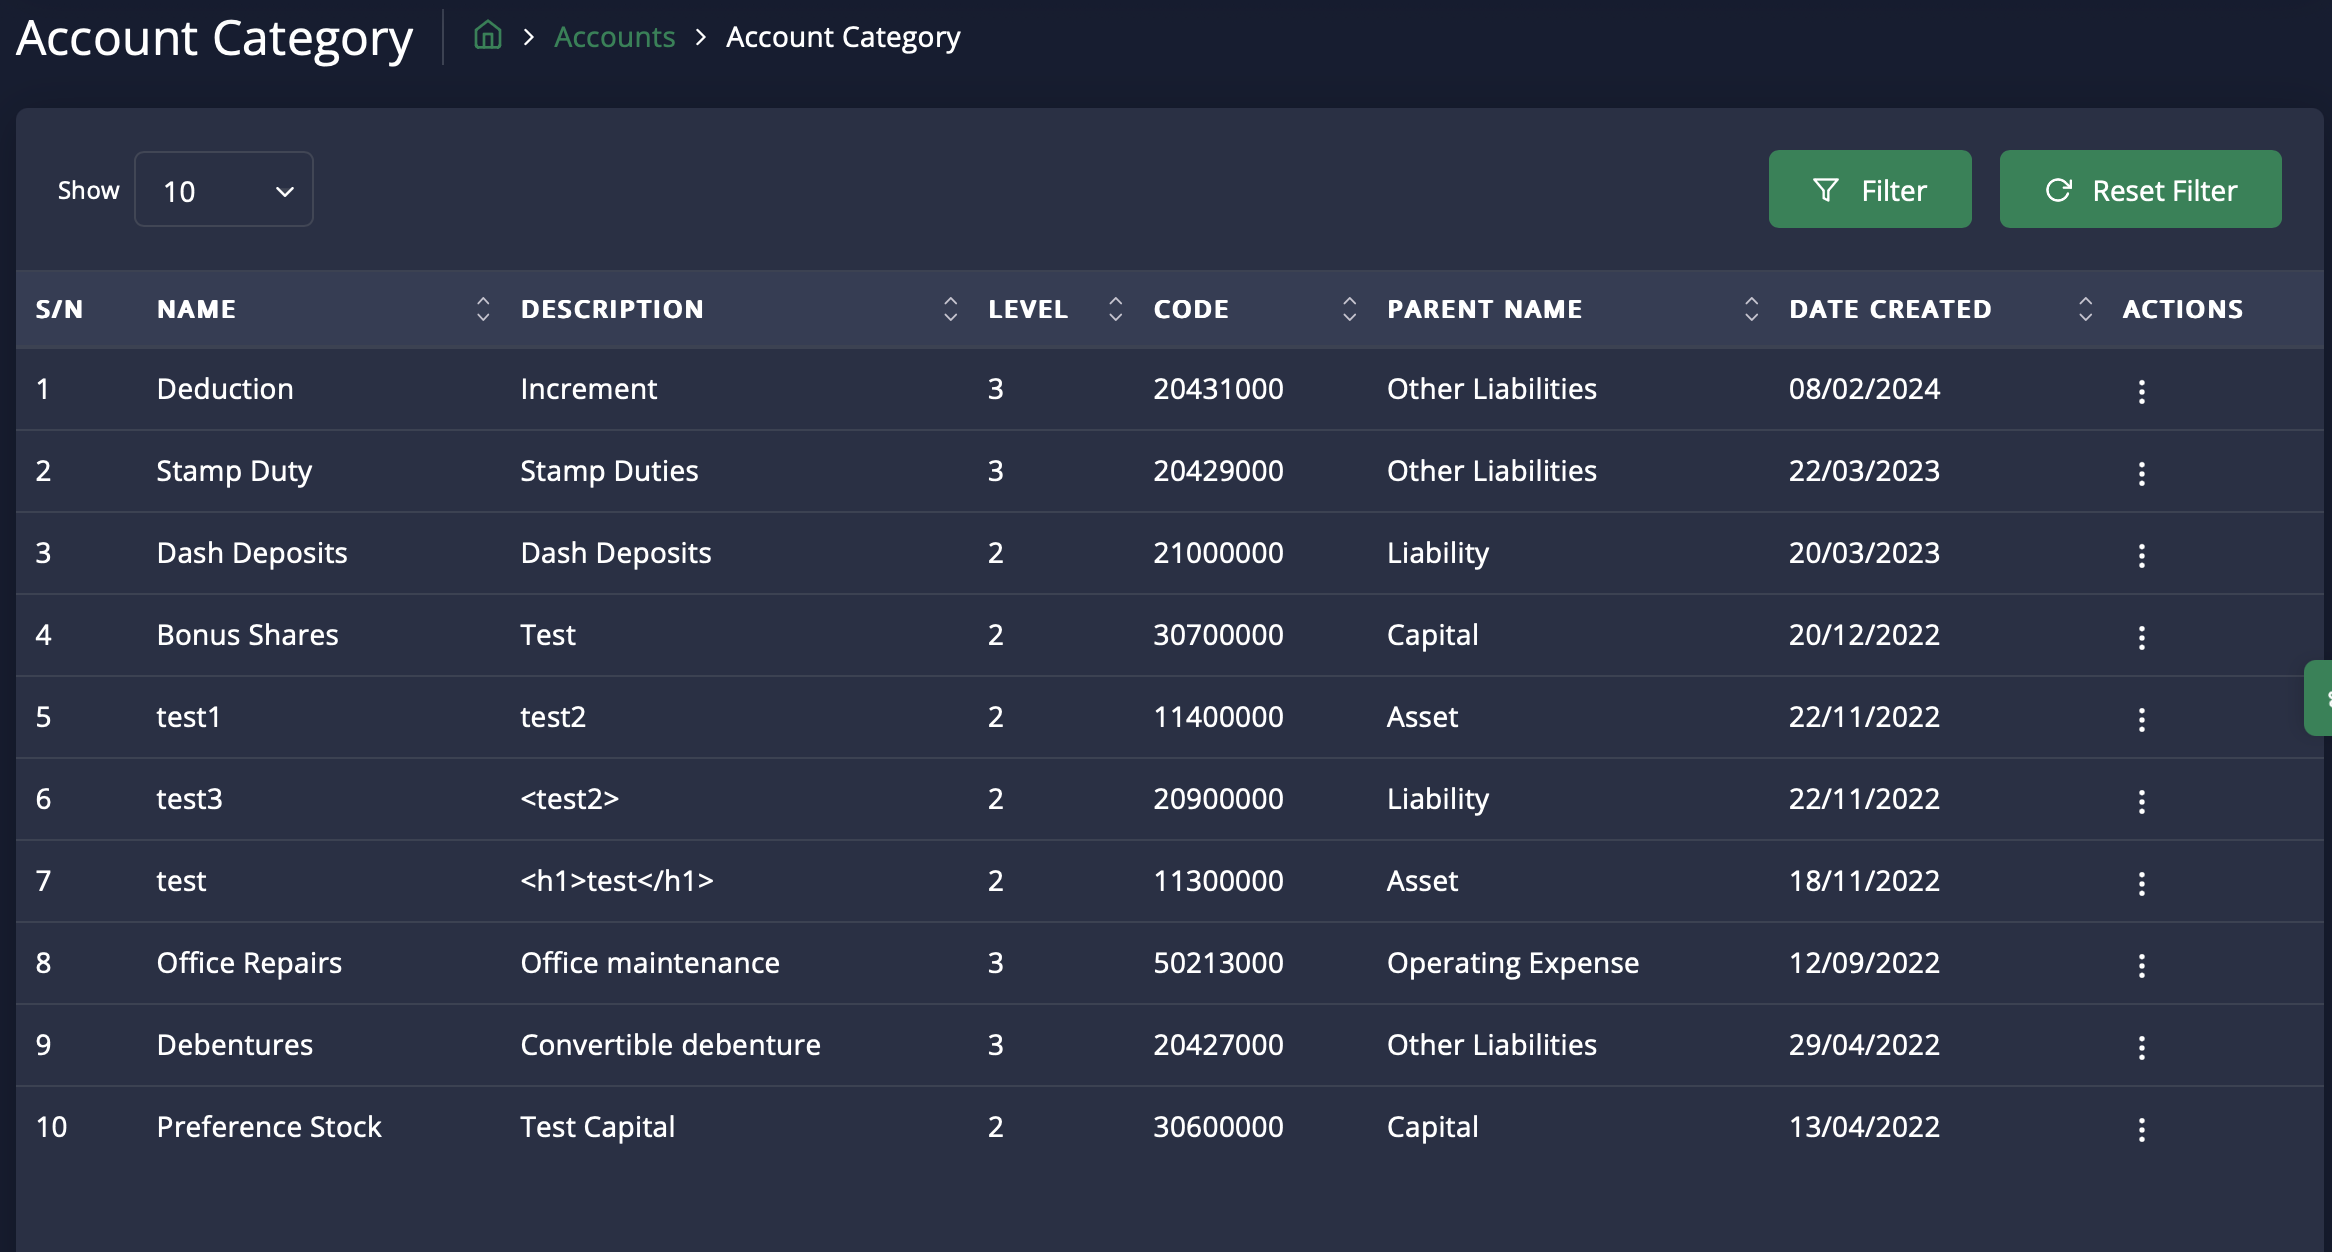Sort table by Name column
Screen dimensions: 2332x1252
[x=483, y=309]
